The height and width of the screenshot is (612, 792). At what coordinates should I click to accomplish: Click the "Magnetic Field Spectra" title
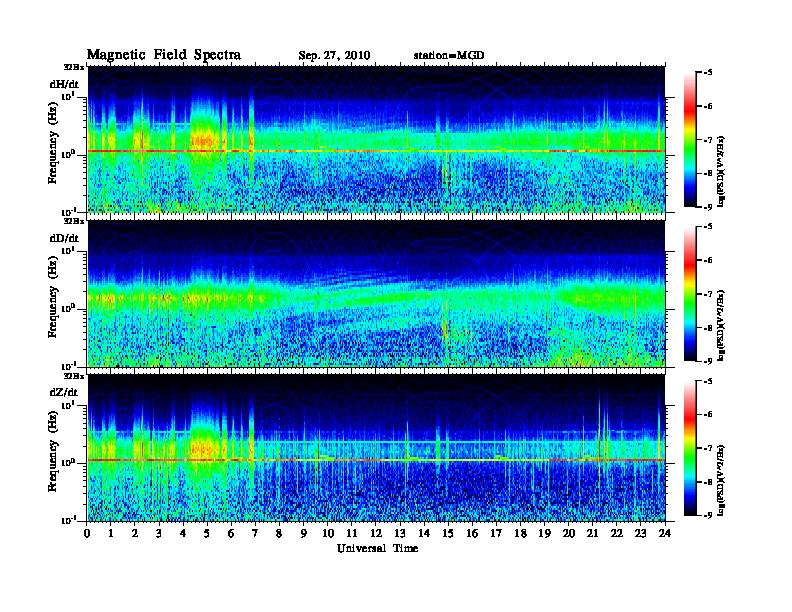[164, 55]
